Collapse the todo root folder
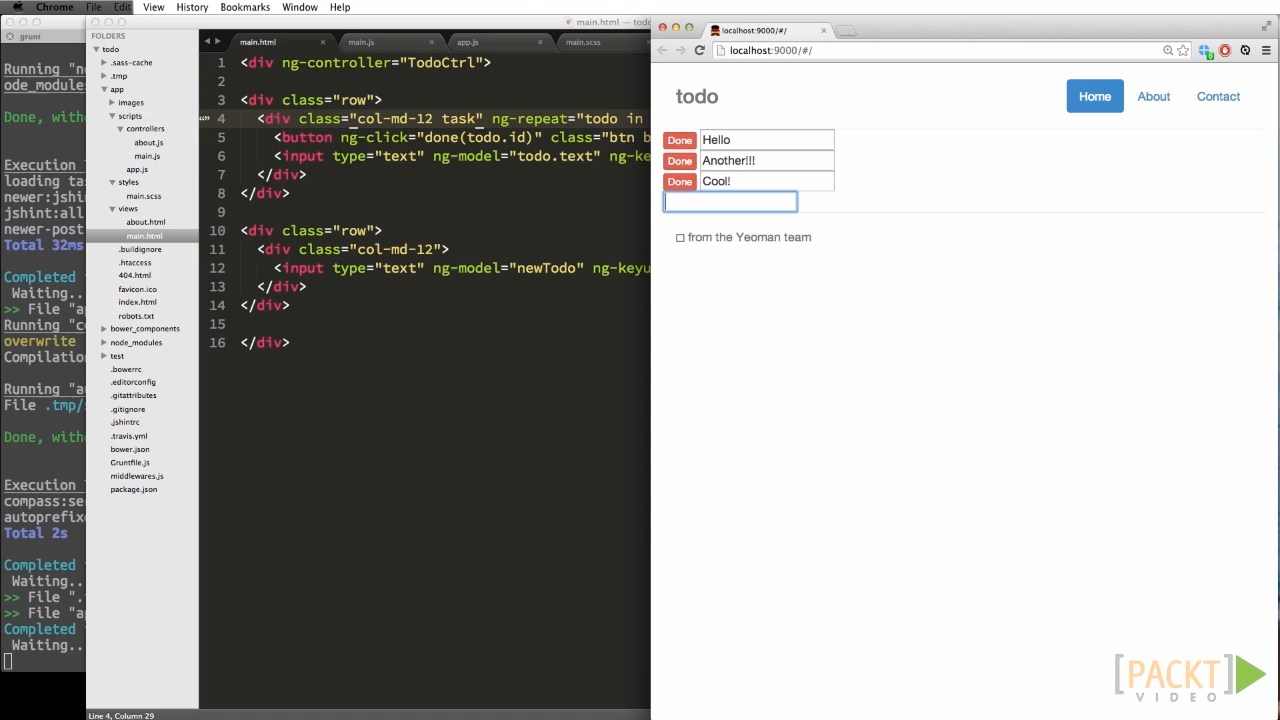 [96, 49]
